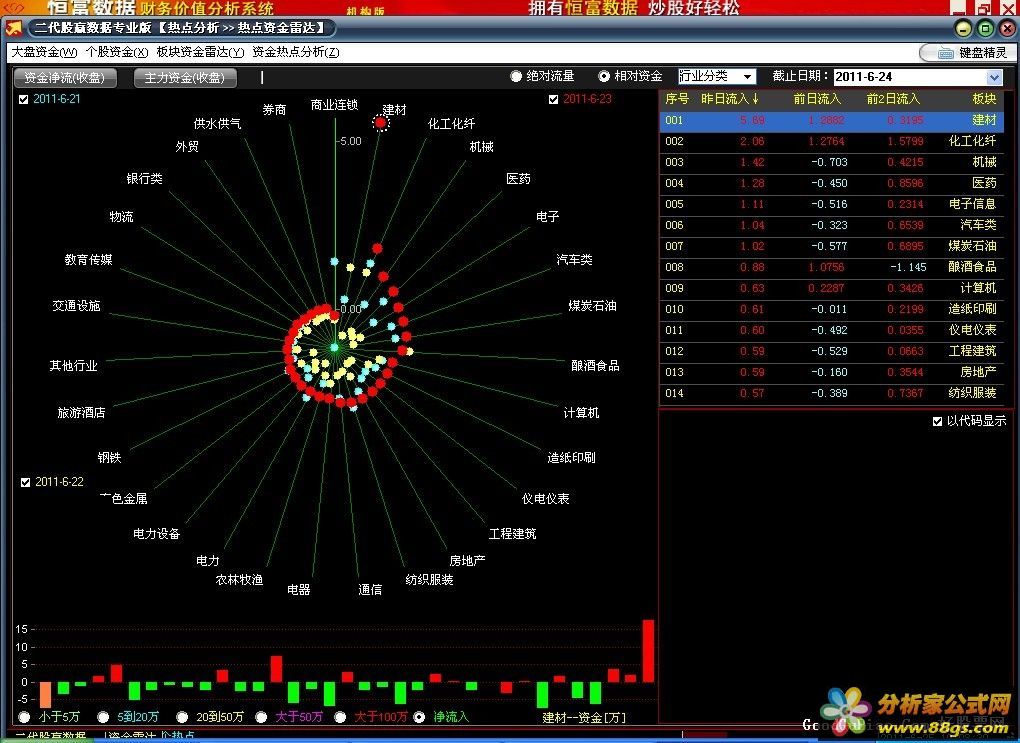Click the 农林牧渔 radar axis label
Viewport: 1020px width, 743px height.
coord(239,580)
